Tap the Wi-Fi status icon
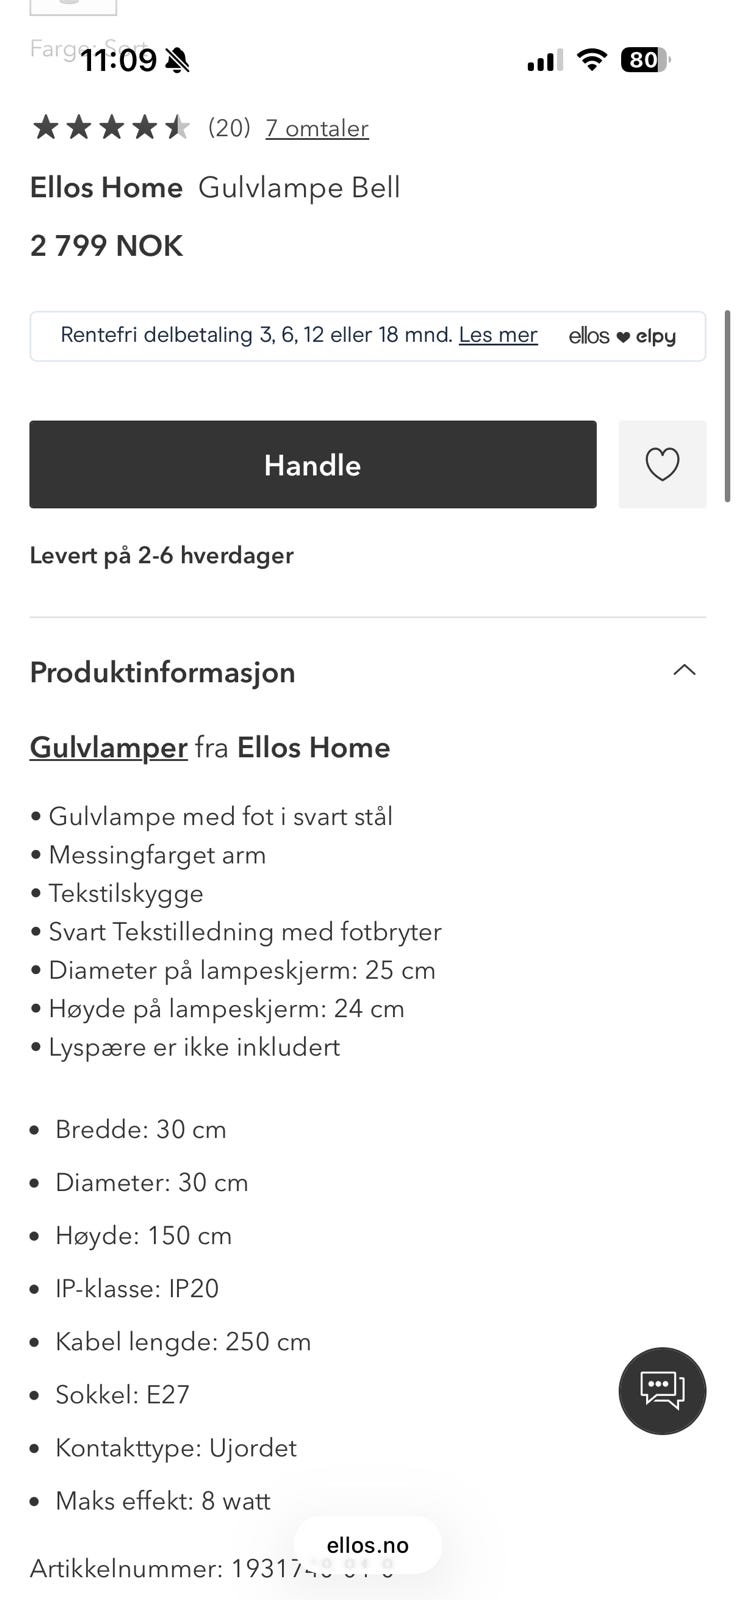Screen dimensions: 736x1600 [x=592, y=60]
